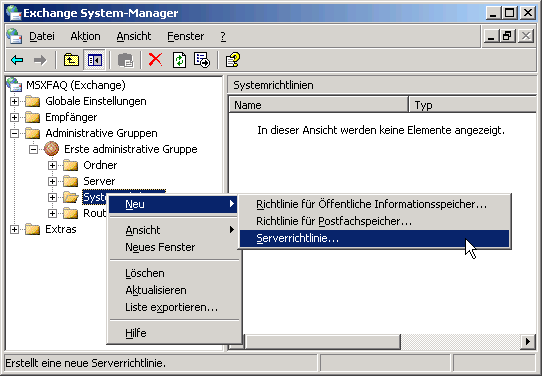The width and height of the screenshot is (542, 376).
Task: Click the forward arrow toolbar icon
Action: (40, 60)
